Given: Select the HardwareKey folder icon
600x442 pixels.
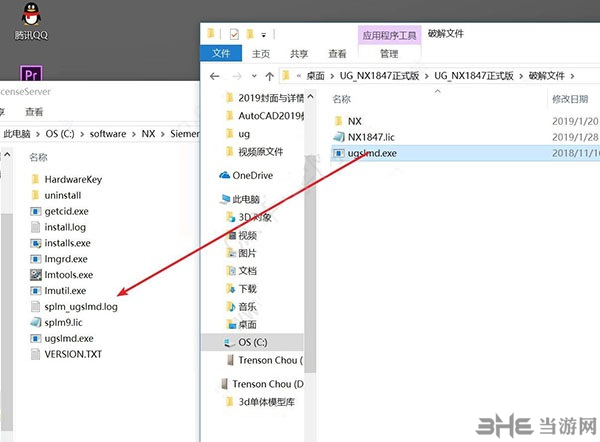Looking at the screenshot, I should tap(35, 179).
